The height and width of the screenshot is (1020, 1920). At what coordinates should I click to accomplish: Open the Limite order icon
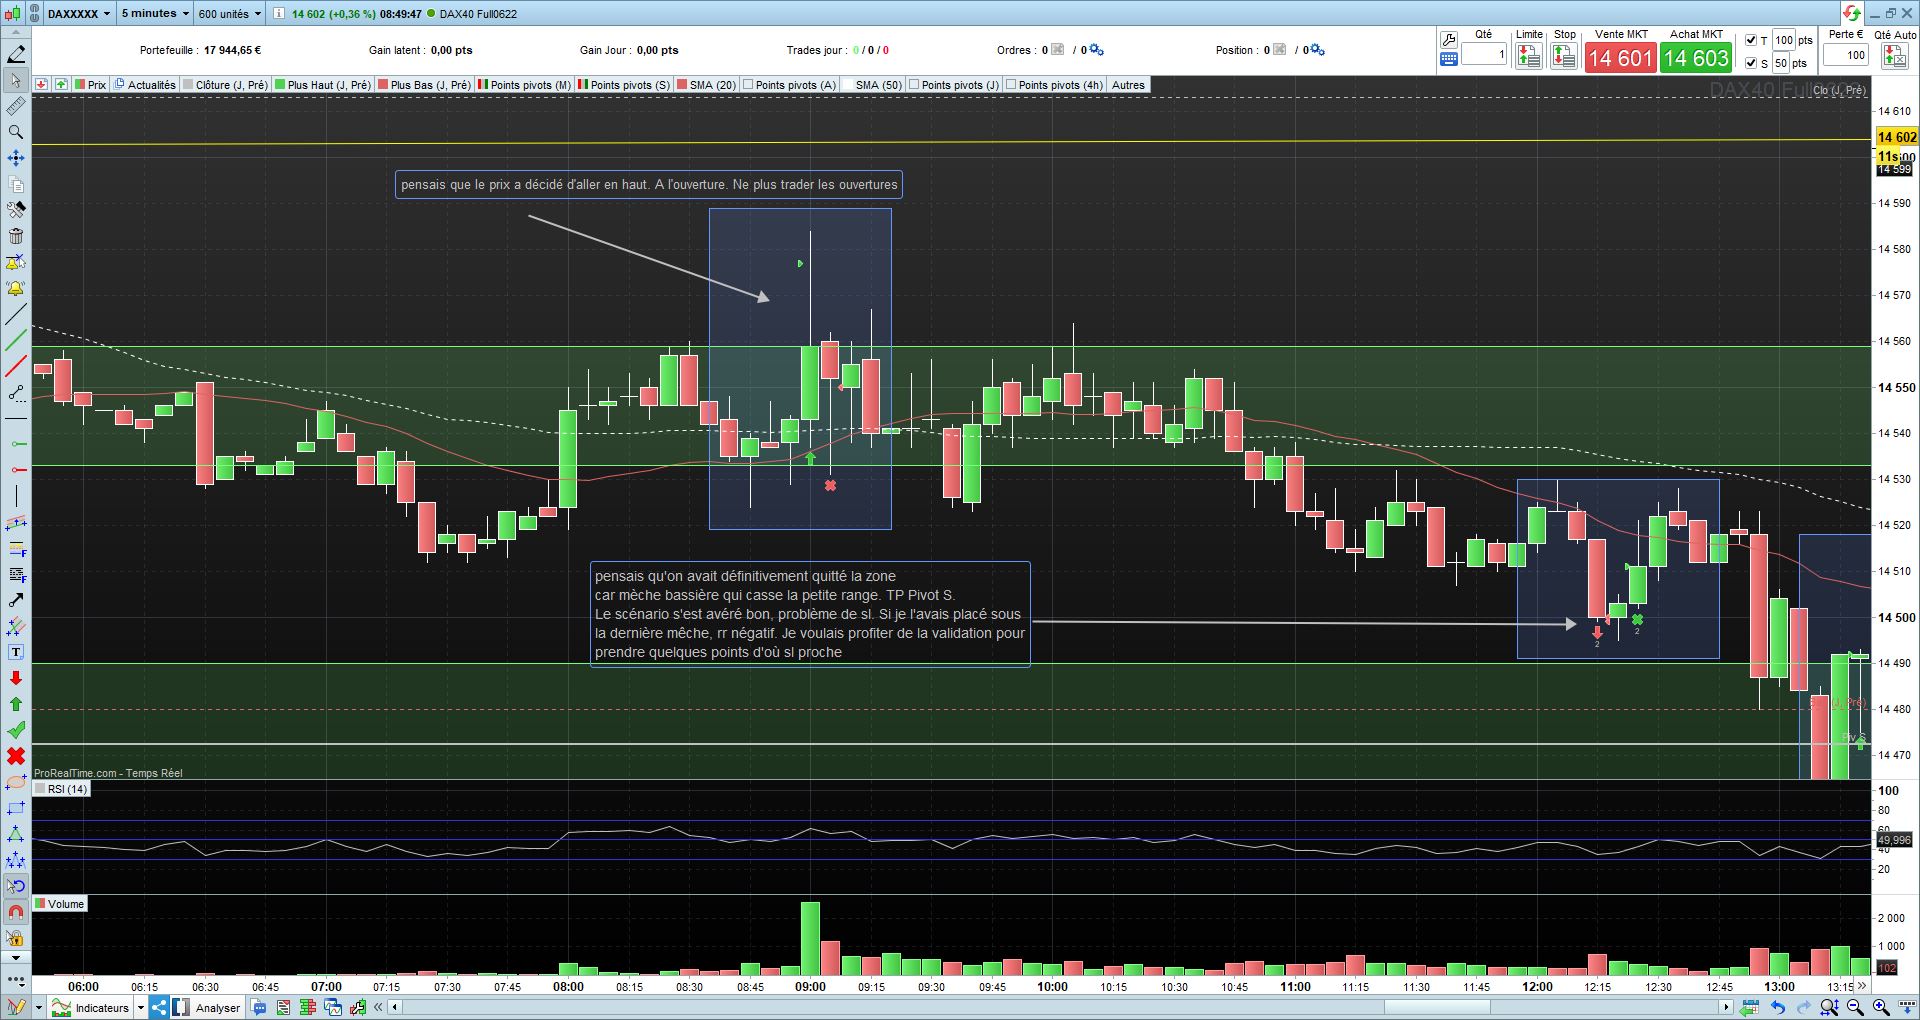click(1529, 56)
